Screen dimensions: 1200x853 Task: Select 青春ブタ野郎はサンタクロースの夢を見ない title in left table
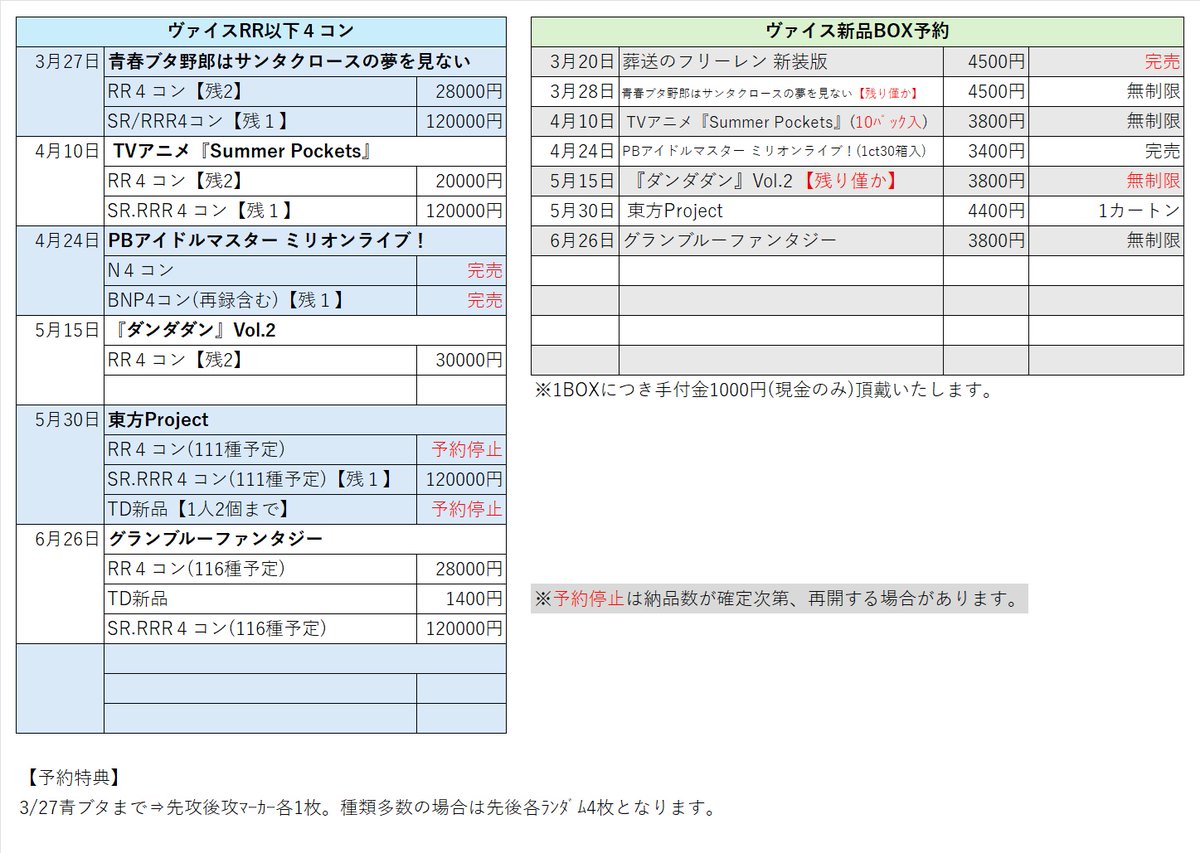[x=305, y=63]
